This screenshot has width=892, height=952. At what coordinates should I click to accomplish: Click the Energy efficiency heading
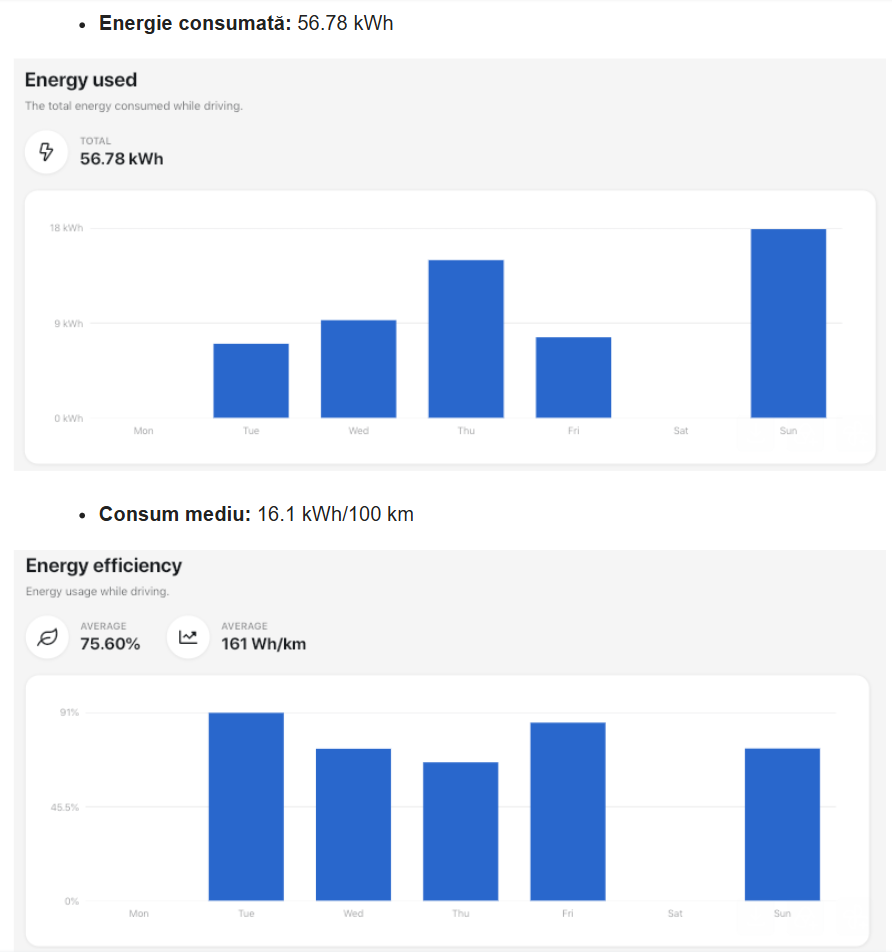tap(104, 566)
